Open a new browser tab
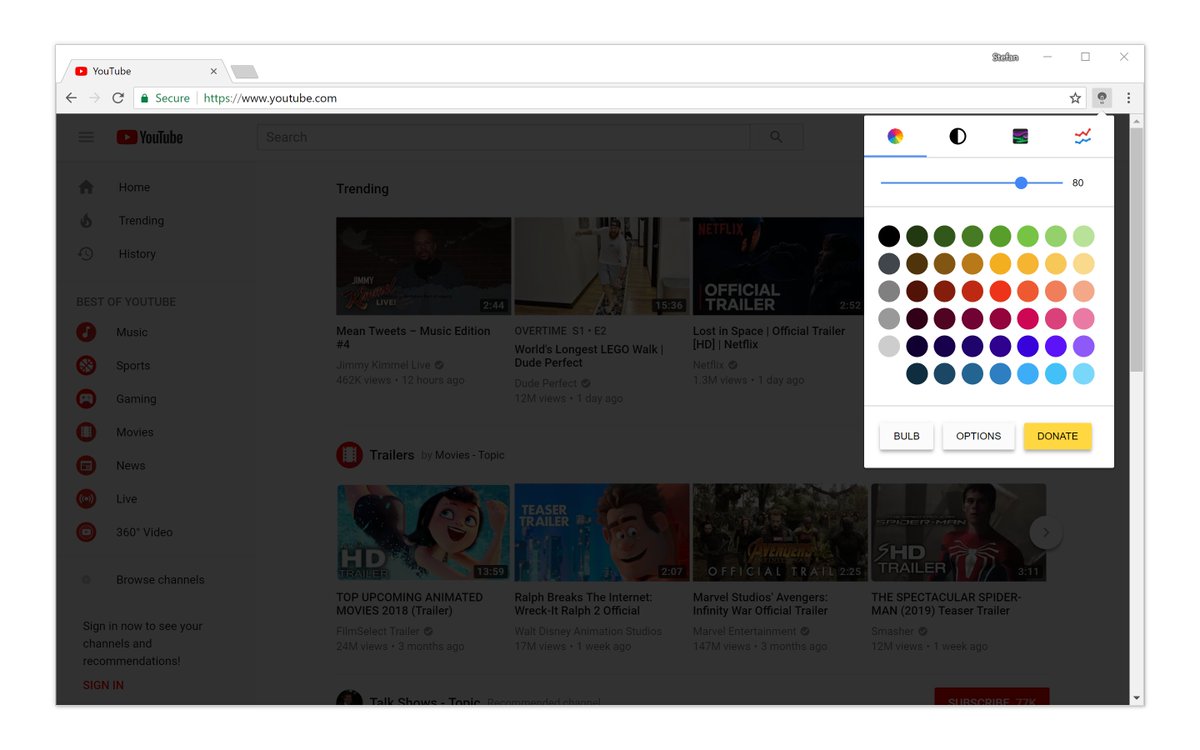This screenshot has width=1200, height=750. (244, 71)
